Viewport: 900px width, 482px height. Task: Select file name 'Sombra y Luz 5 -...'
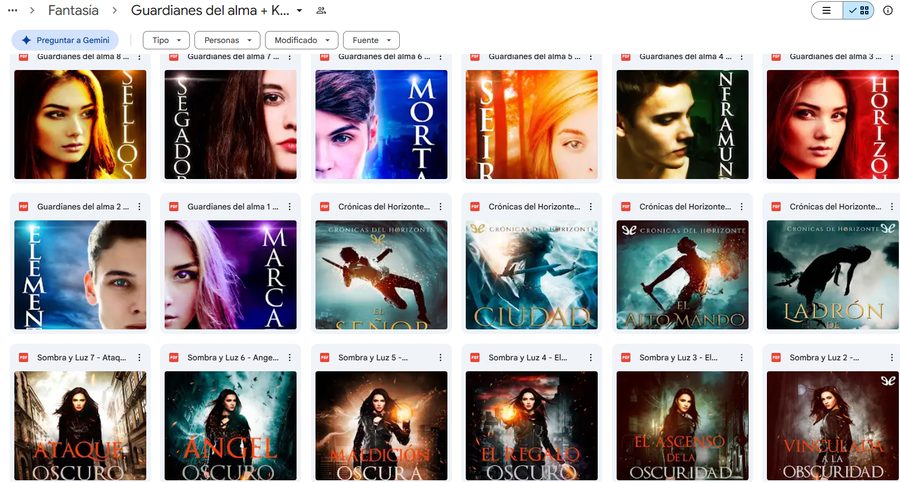pos(373,357)
